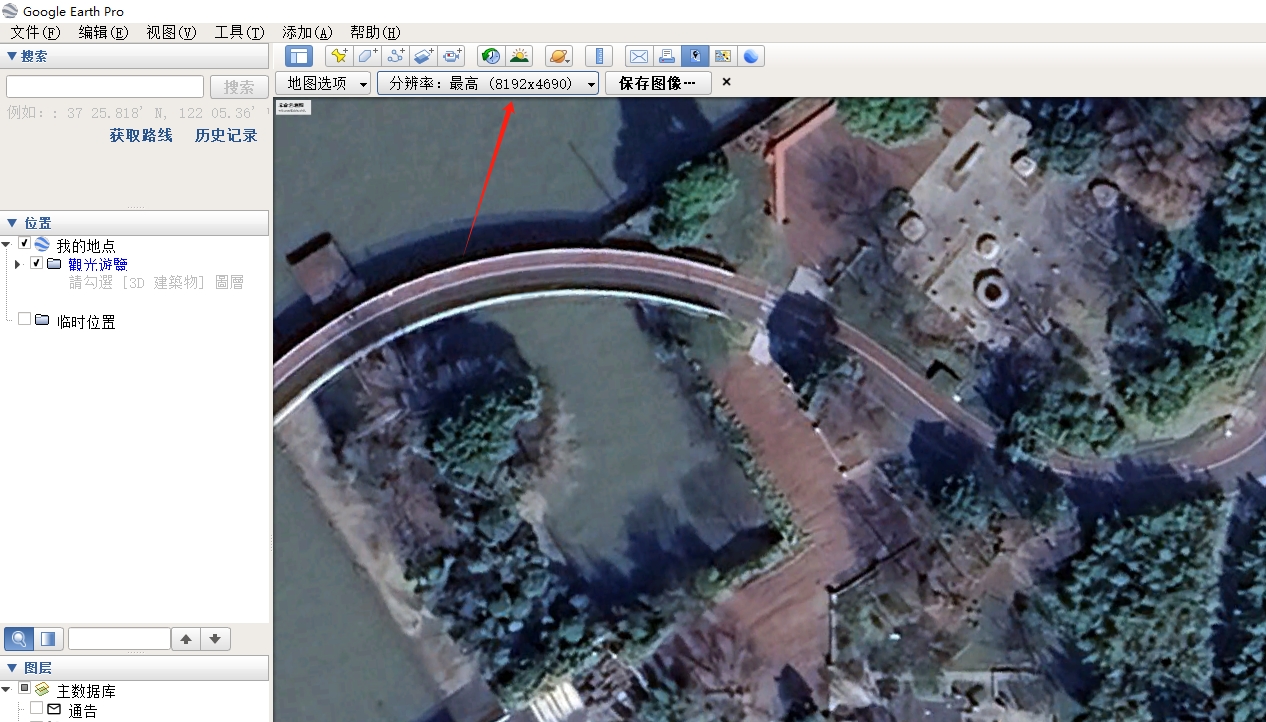Toggle the 主数据库 checkbox
The height and width of the screenshot is (722, 1266).
pyautogui.click(x=25, y=689)
